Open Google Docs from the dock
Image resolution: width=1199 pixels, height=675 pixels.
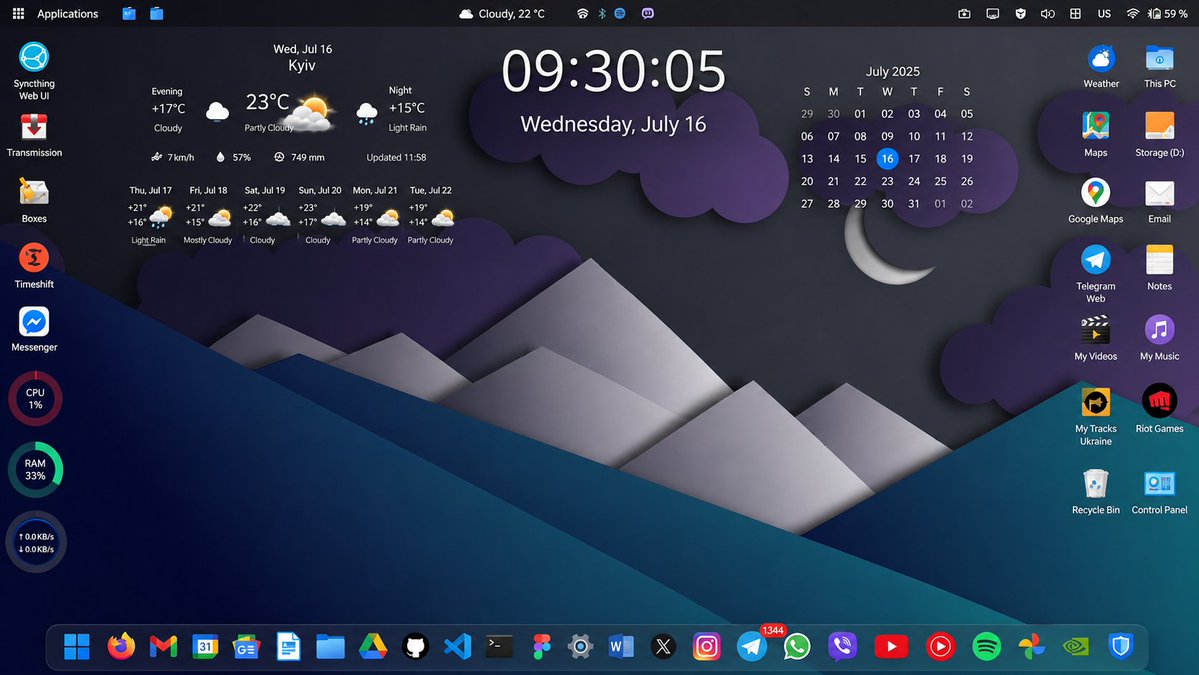(288, 647)
